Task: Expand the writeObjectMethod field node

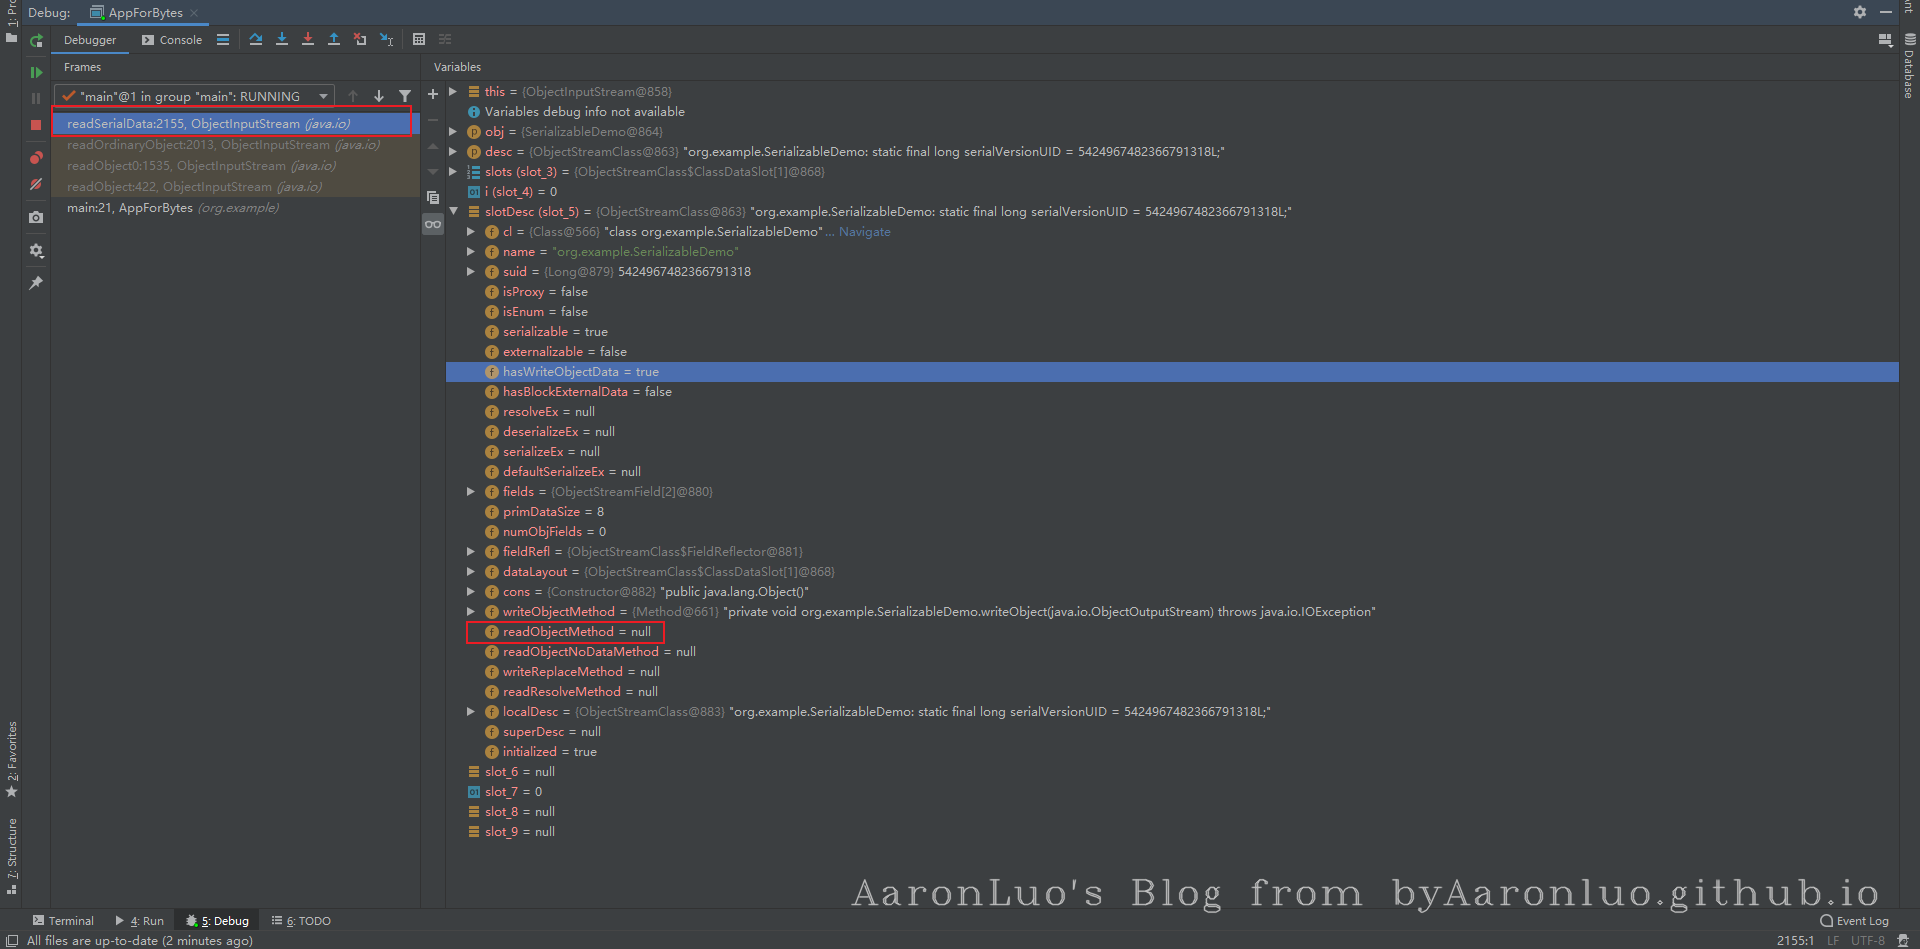Action: (x=471, y=612)
